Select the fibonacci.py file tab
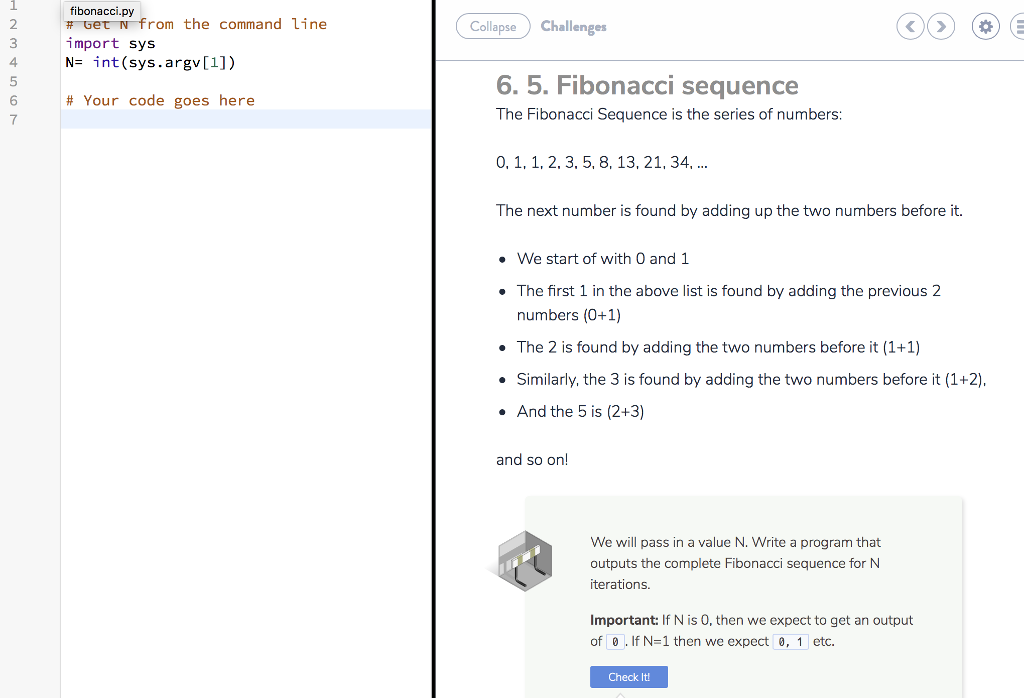1024x698 pixels. (x=101, y=11)
